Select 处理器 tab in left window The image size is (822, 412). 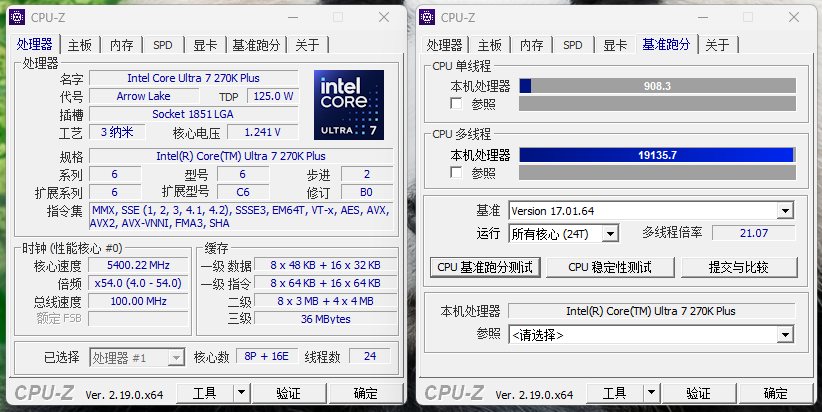pyautogui.click(x=35, y=44)
